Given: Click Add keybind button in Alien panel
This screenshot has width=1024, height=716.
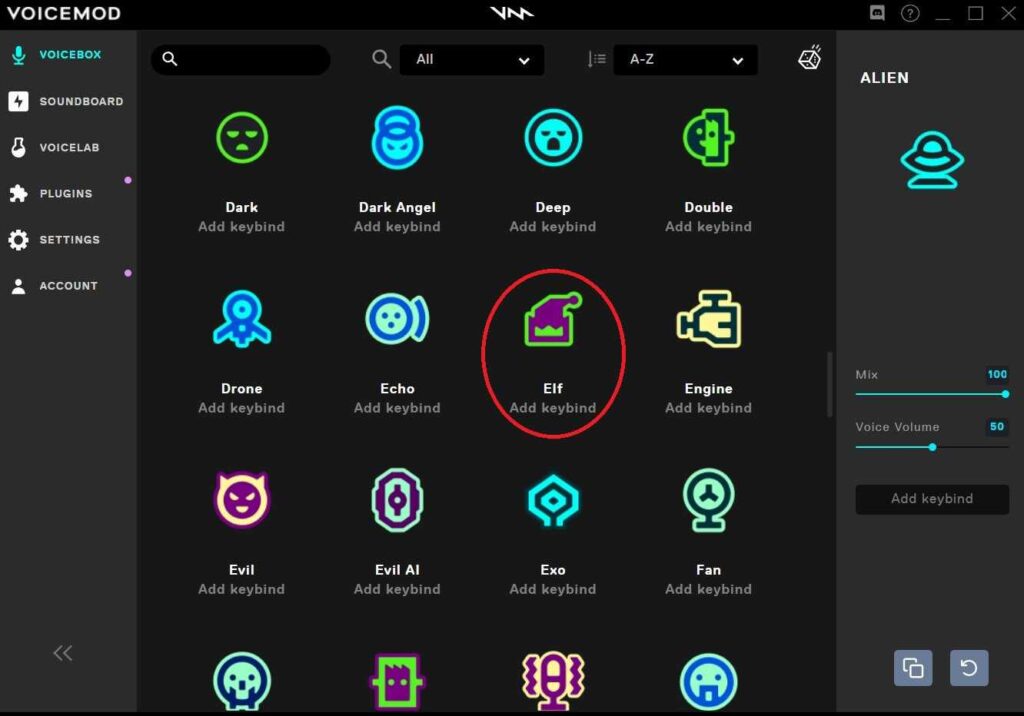Looking at the screenshot, I should click(931, 499).
